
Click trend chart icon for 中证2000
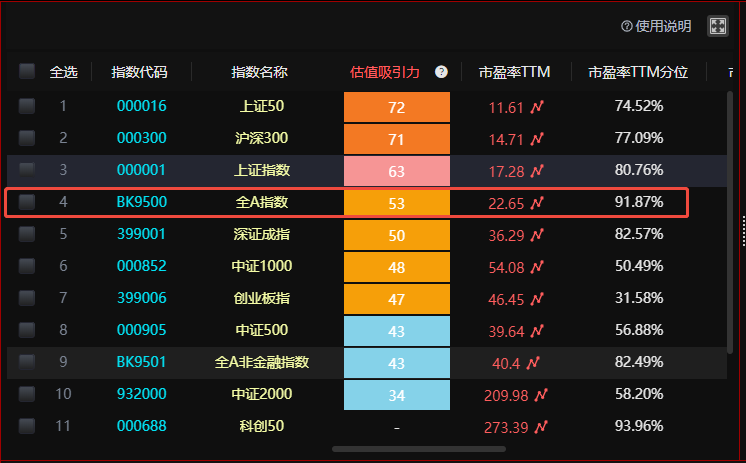click(x=541, y=395)
